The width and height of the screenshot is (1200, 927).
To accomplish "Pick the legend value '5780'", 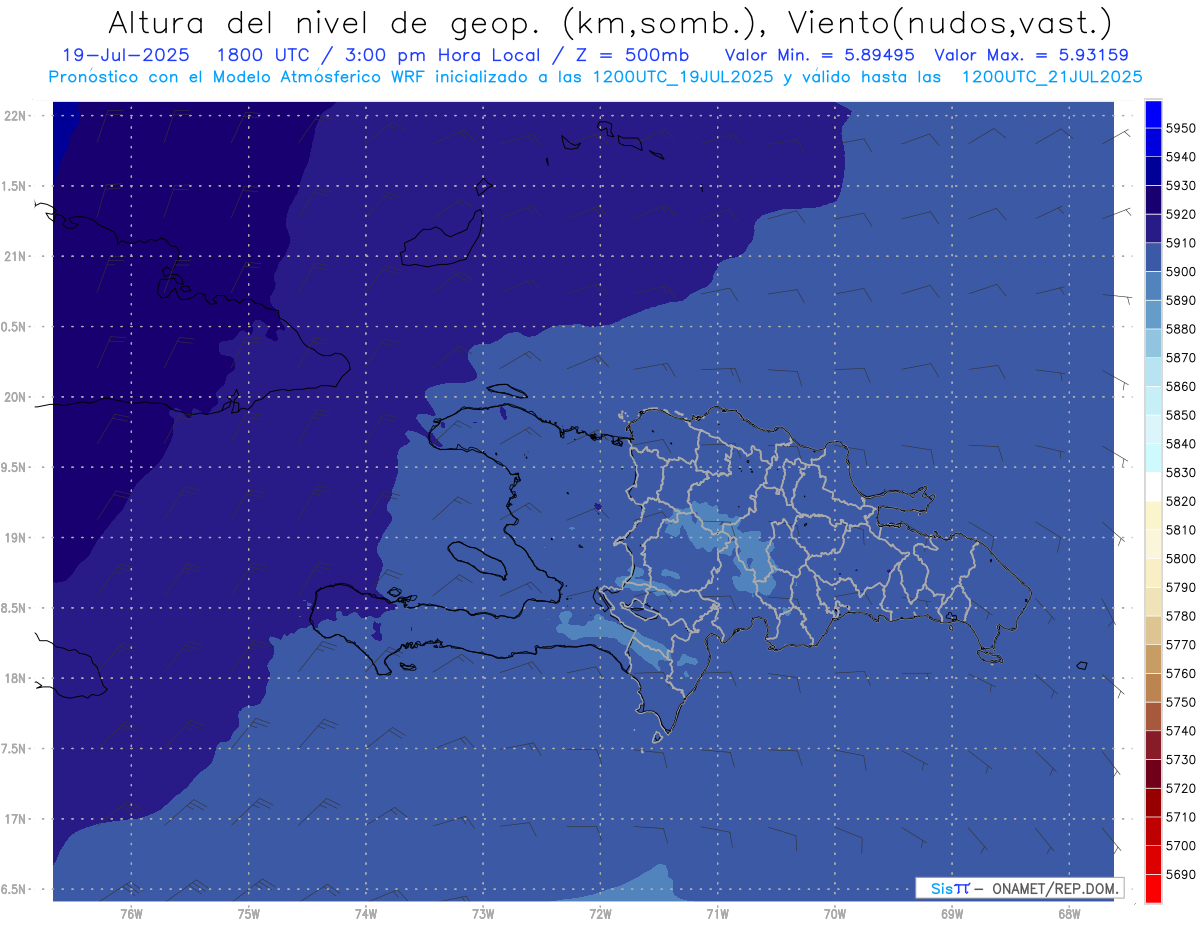I will click(x=1180, y=616).
